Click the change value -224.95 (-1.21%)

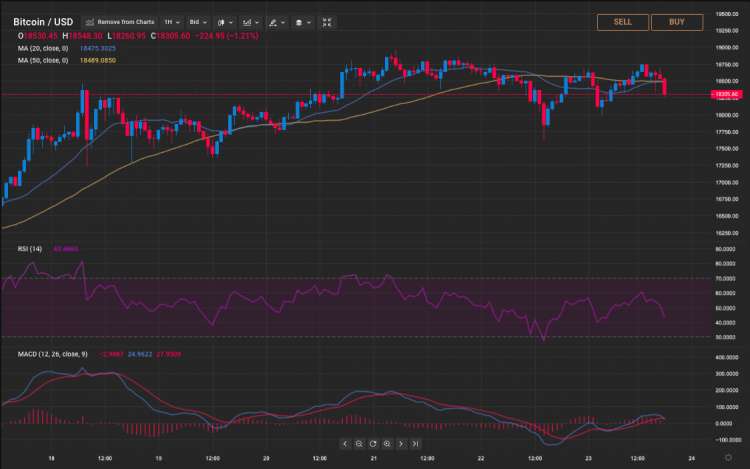pos(227,36)
